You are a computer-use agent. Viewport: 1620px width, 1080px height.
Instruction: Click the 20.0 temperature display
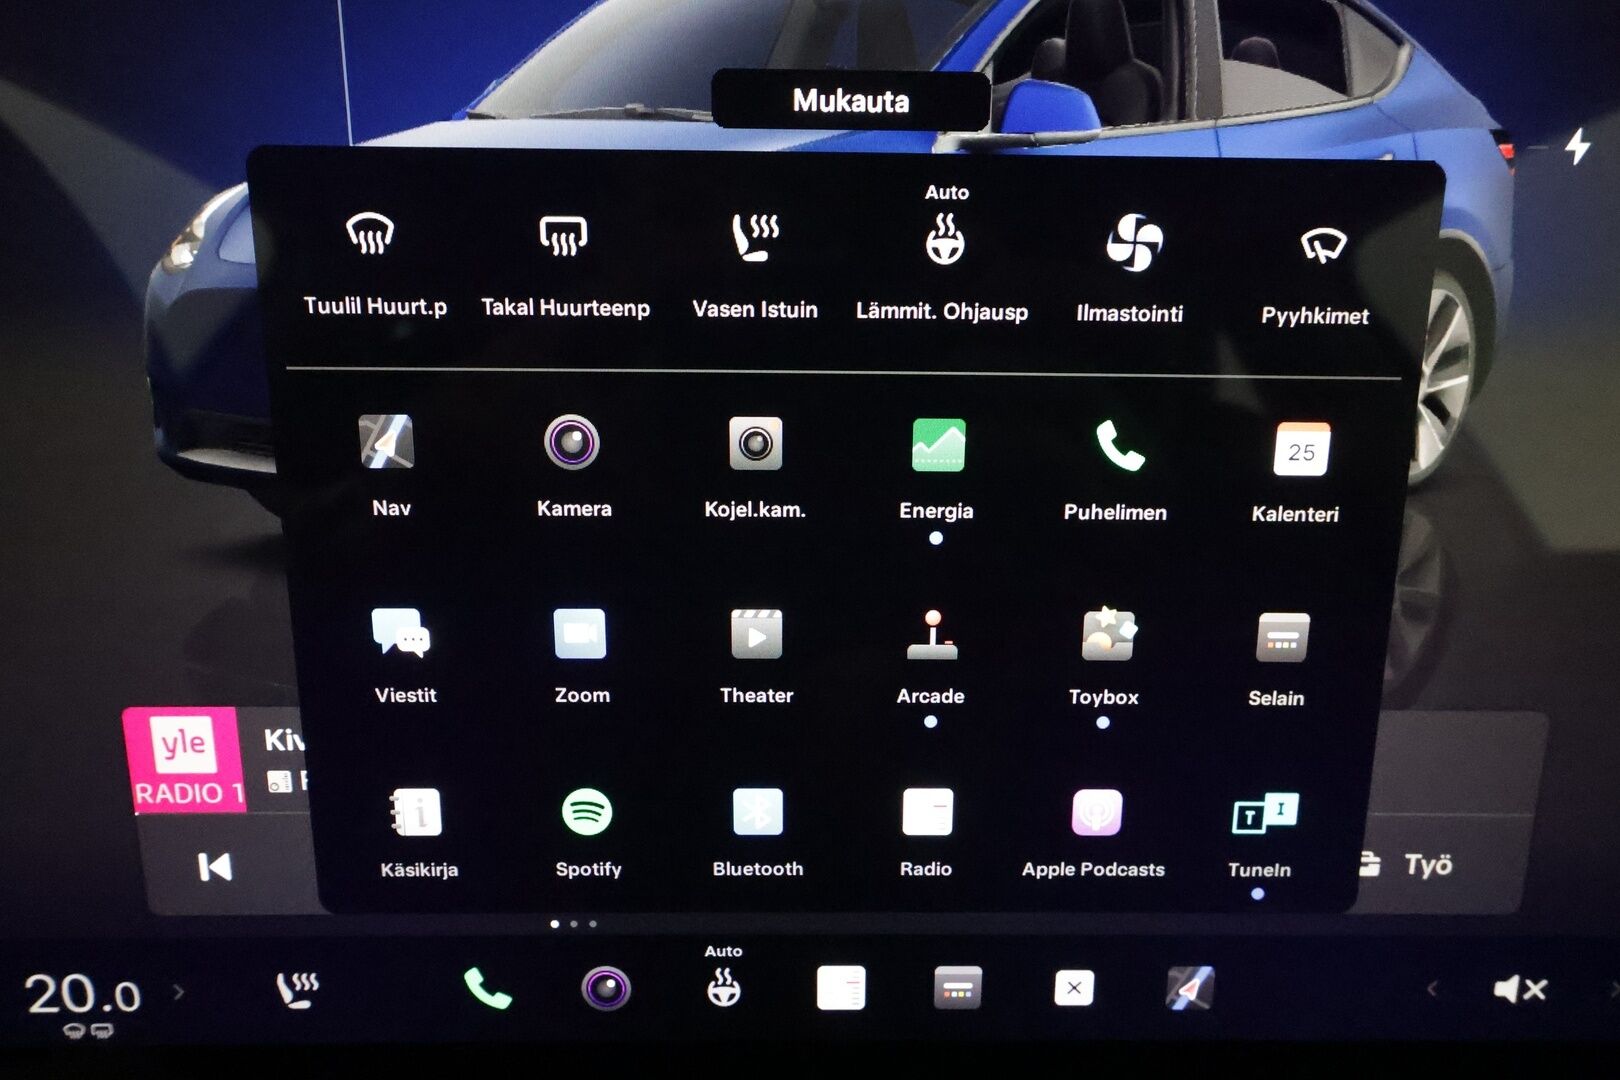[83, 995]
